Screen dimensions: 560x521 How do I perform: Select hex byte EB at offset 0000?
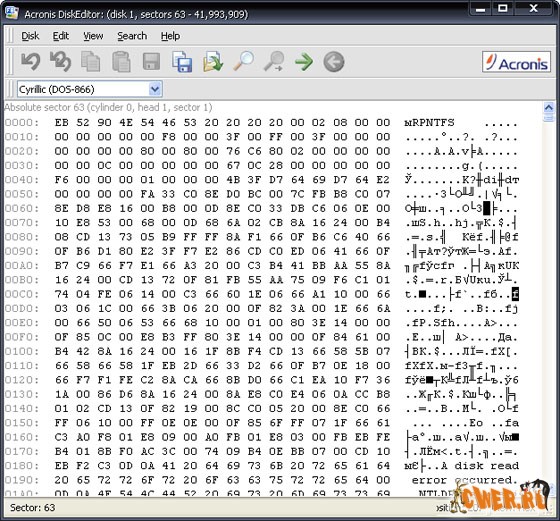(x=61, y=122)
